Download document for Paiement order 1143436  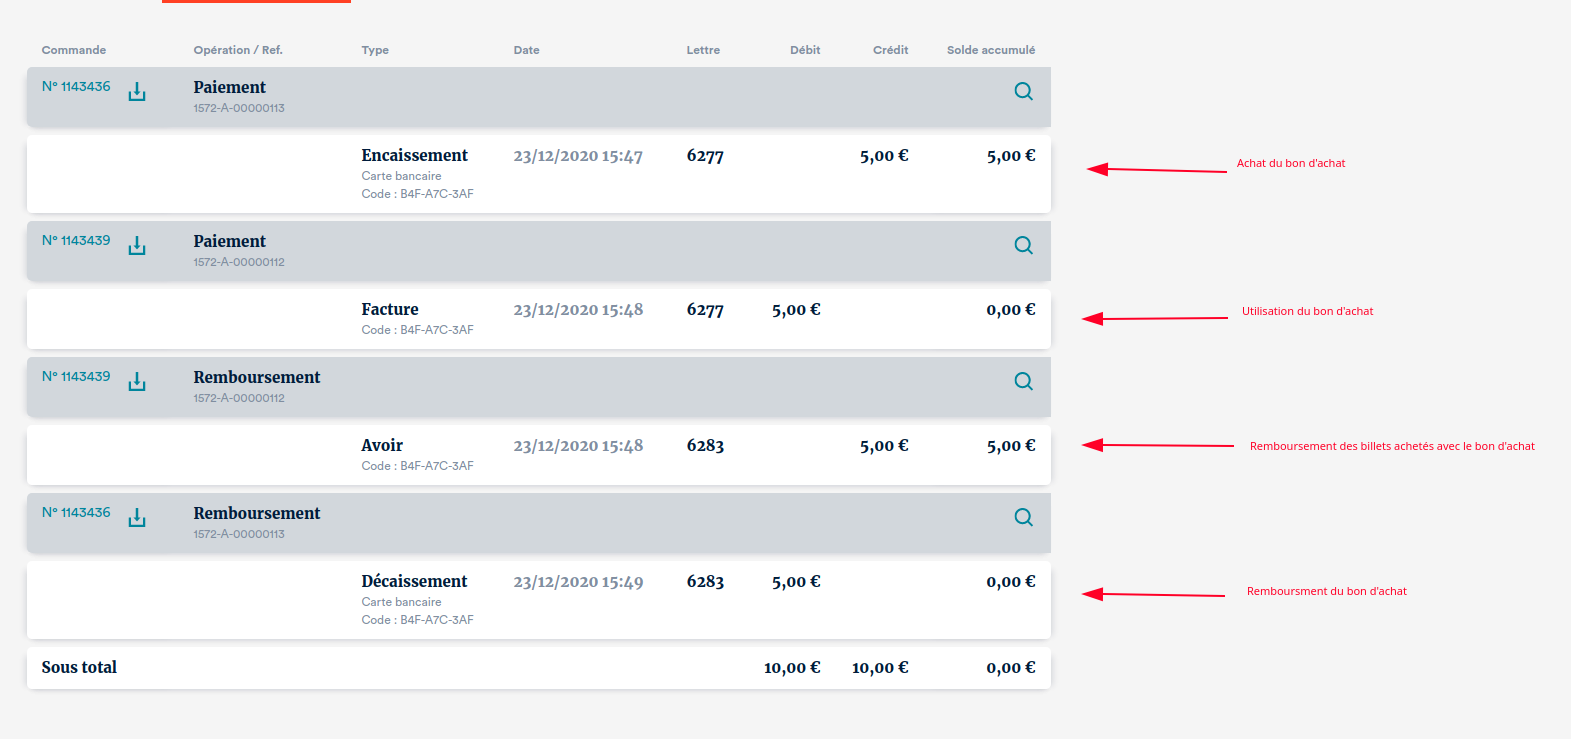tap(137, 92)
